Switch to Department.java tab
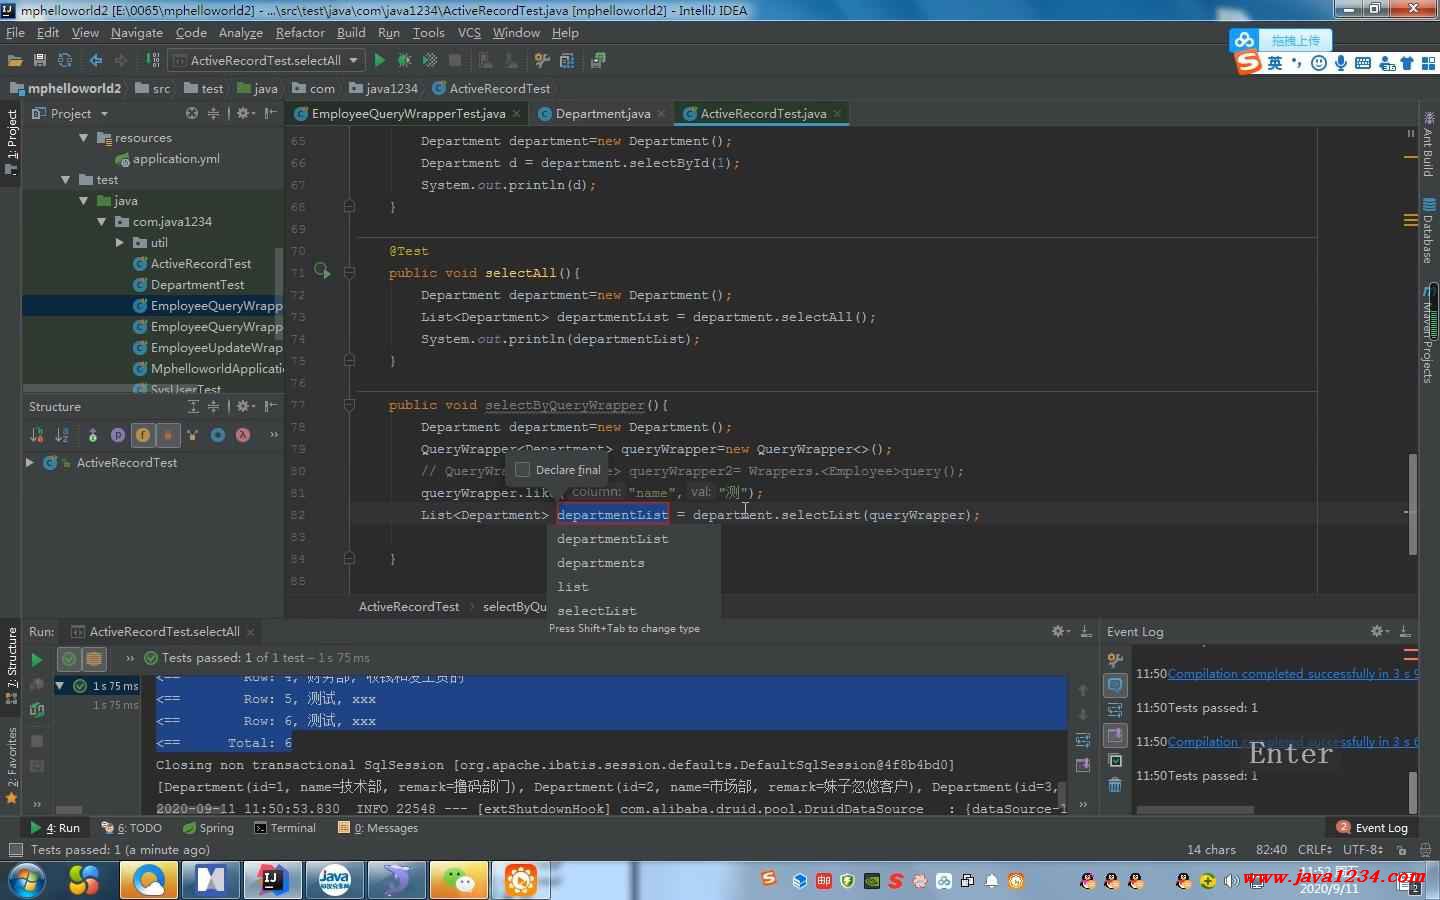 point(603,113)
